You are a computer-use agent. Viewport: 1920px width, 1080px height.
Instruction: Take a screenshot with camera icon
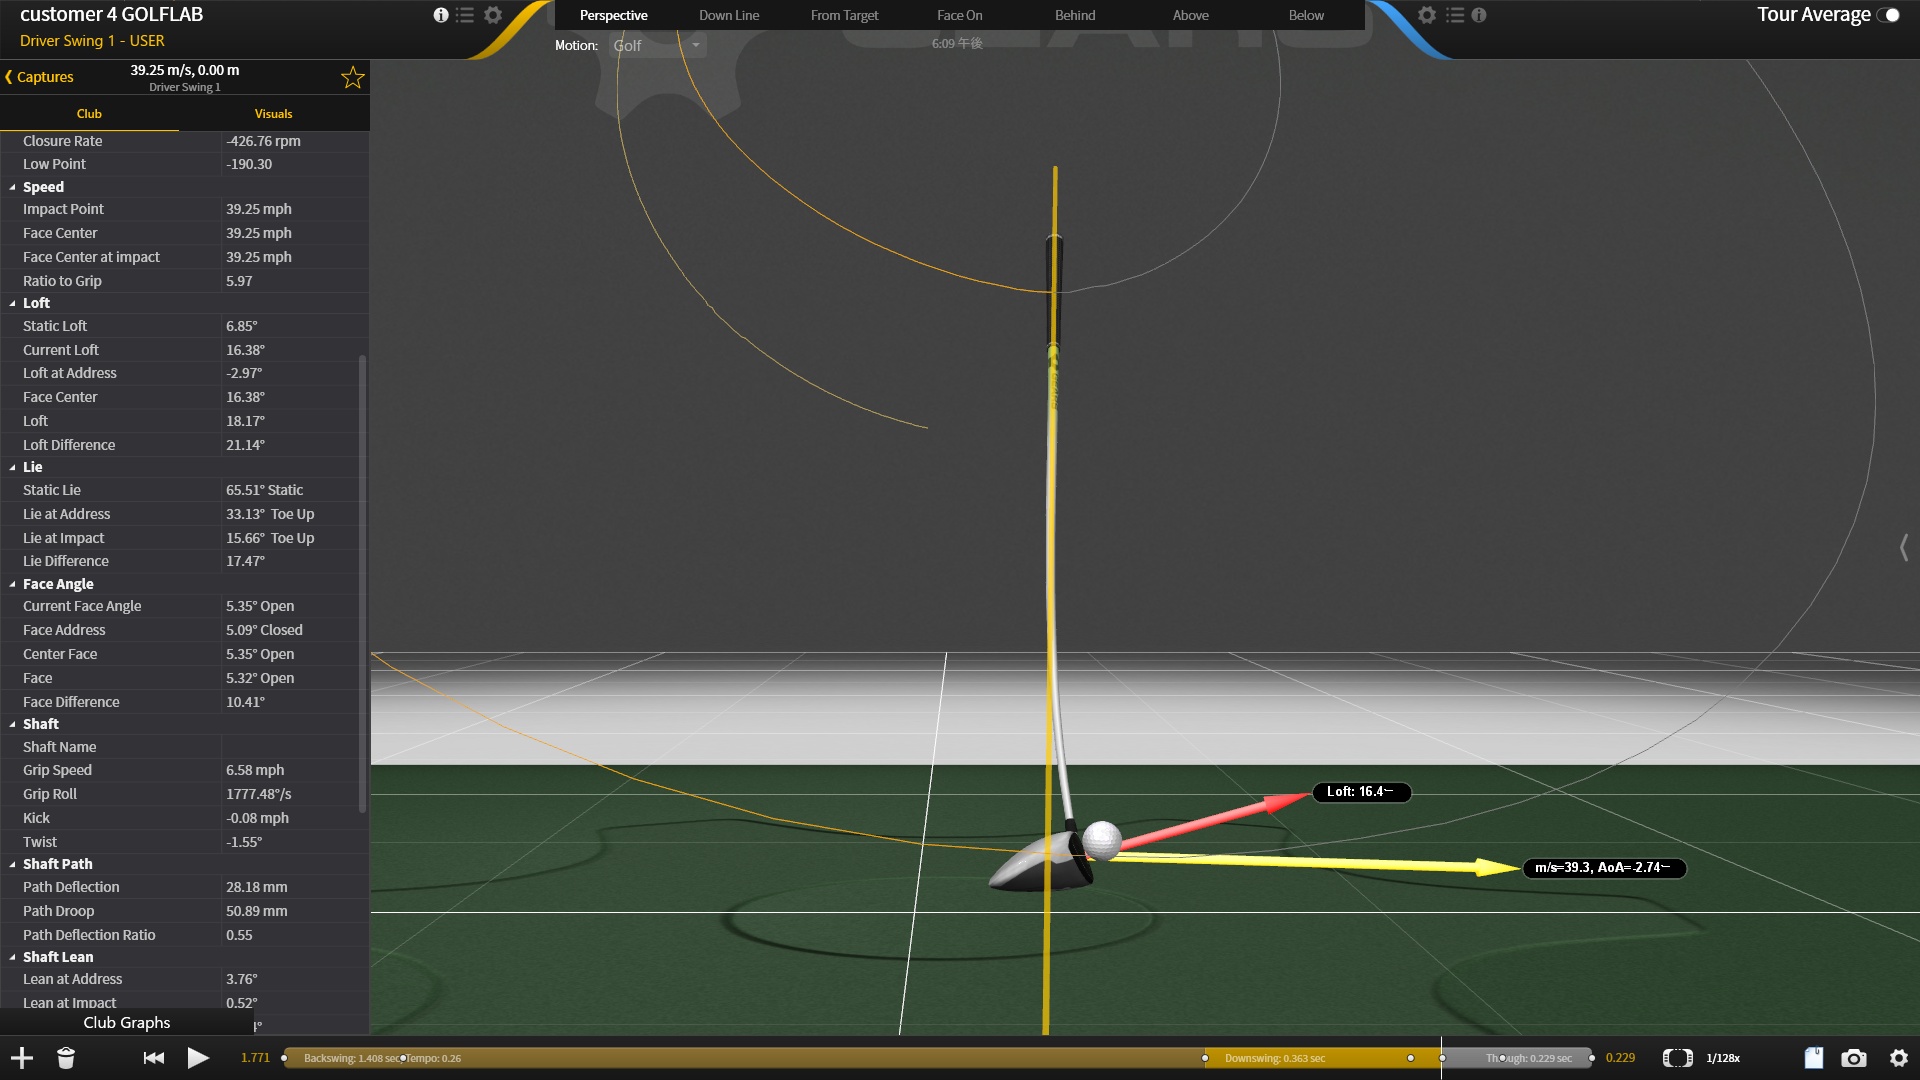(1854, 1058)
